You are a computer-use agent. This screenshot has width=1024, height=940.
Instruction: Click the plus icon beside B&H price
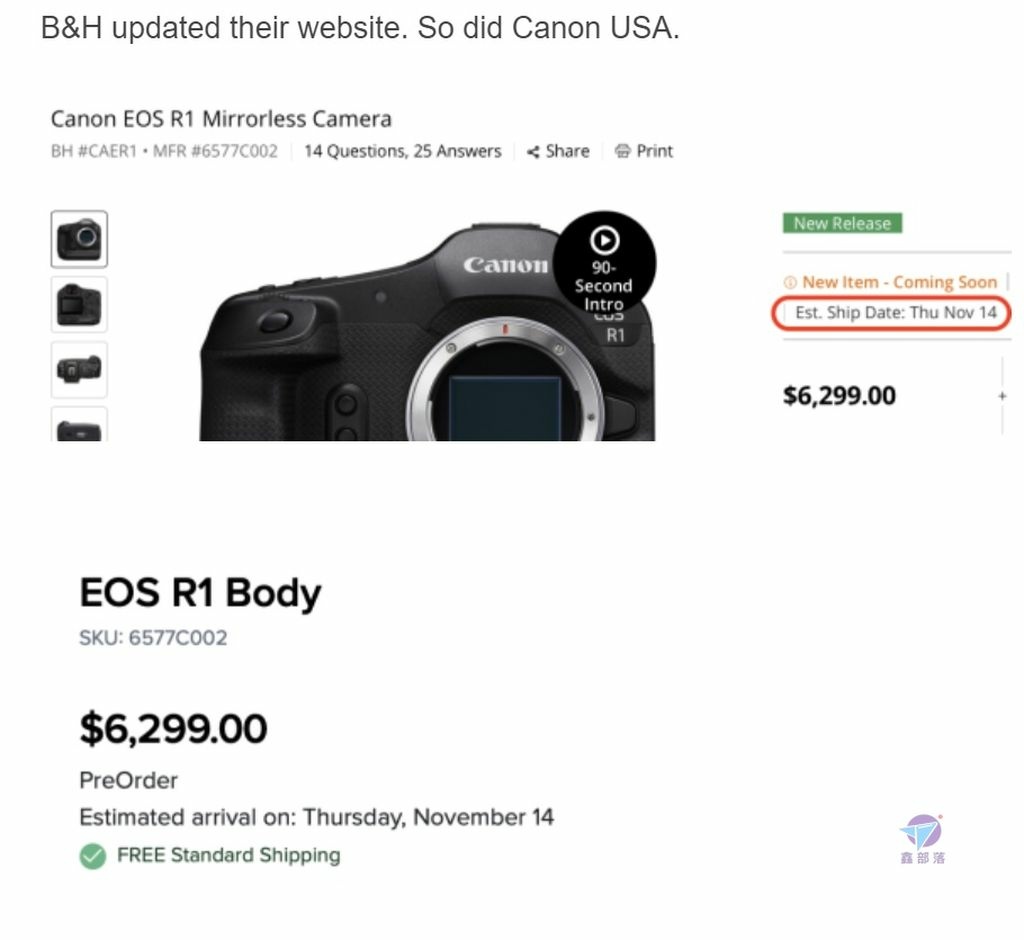tap(1002, 396)
